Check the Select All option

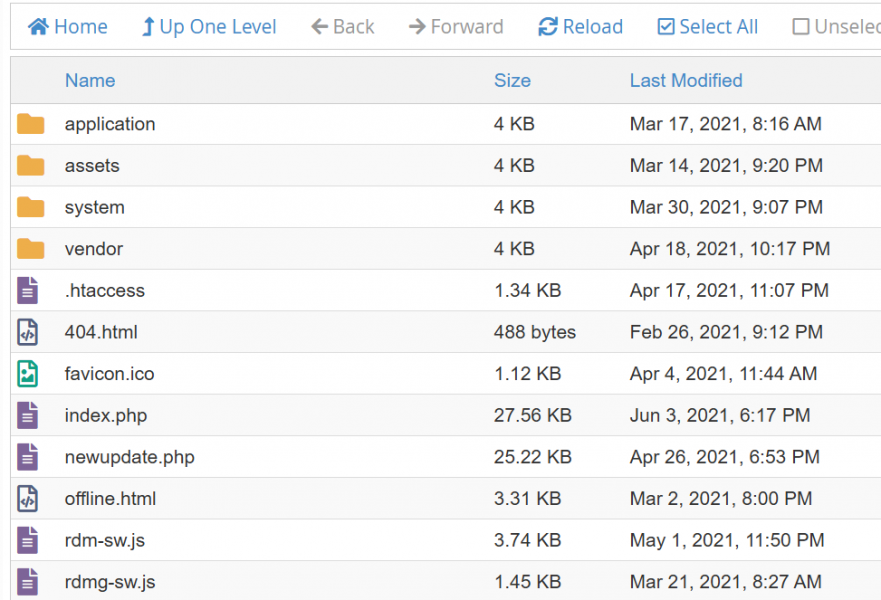[707, 27]
